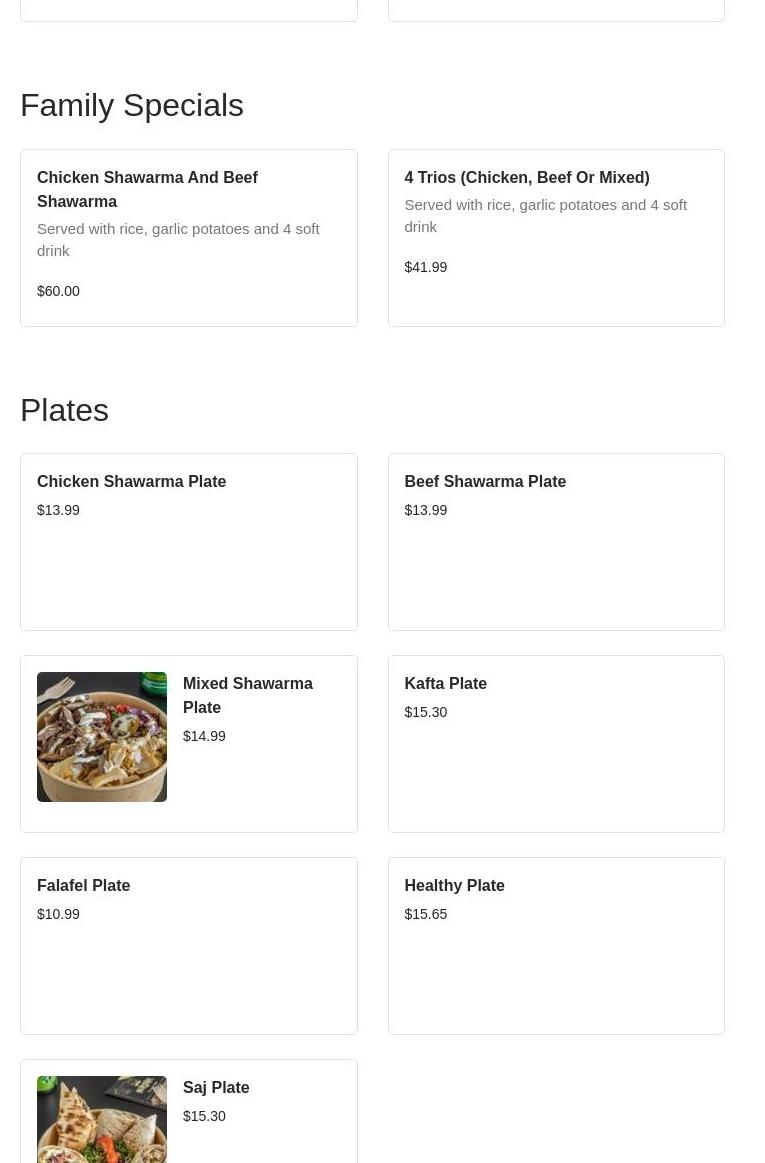This screenshot has height=1163, width=765.
Task: Click the $10.99 Falafel Plate price
Action: point(58,914)
